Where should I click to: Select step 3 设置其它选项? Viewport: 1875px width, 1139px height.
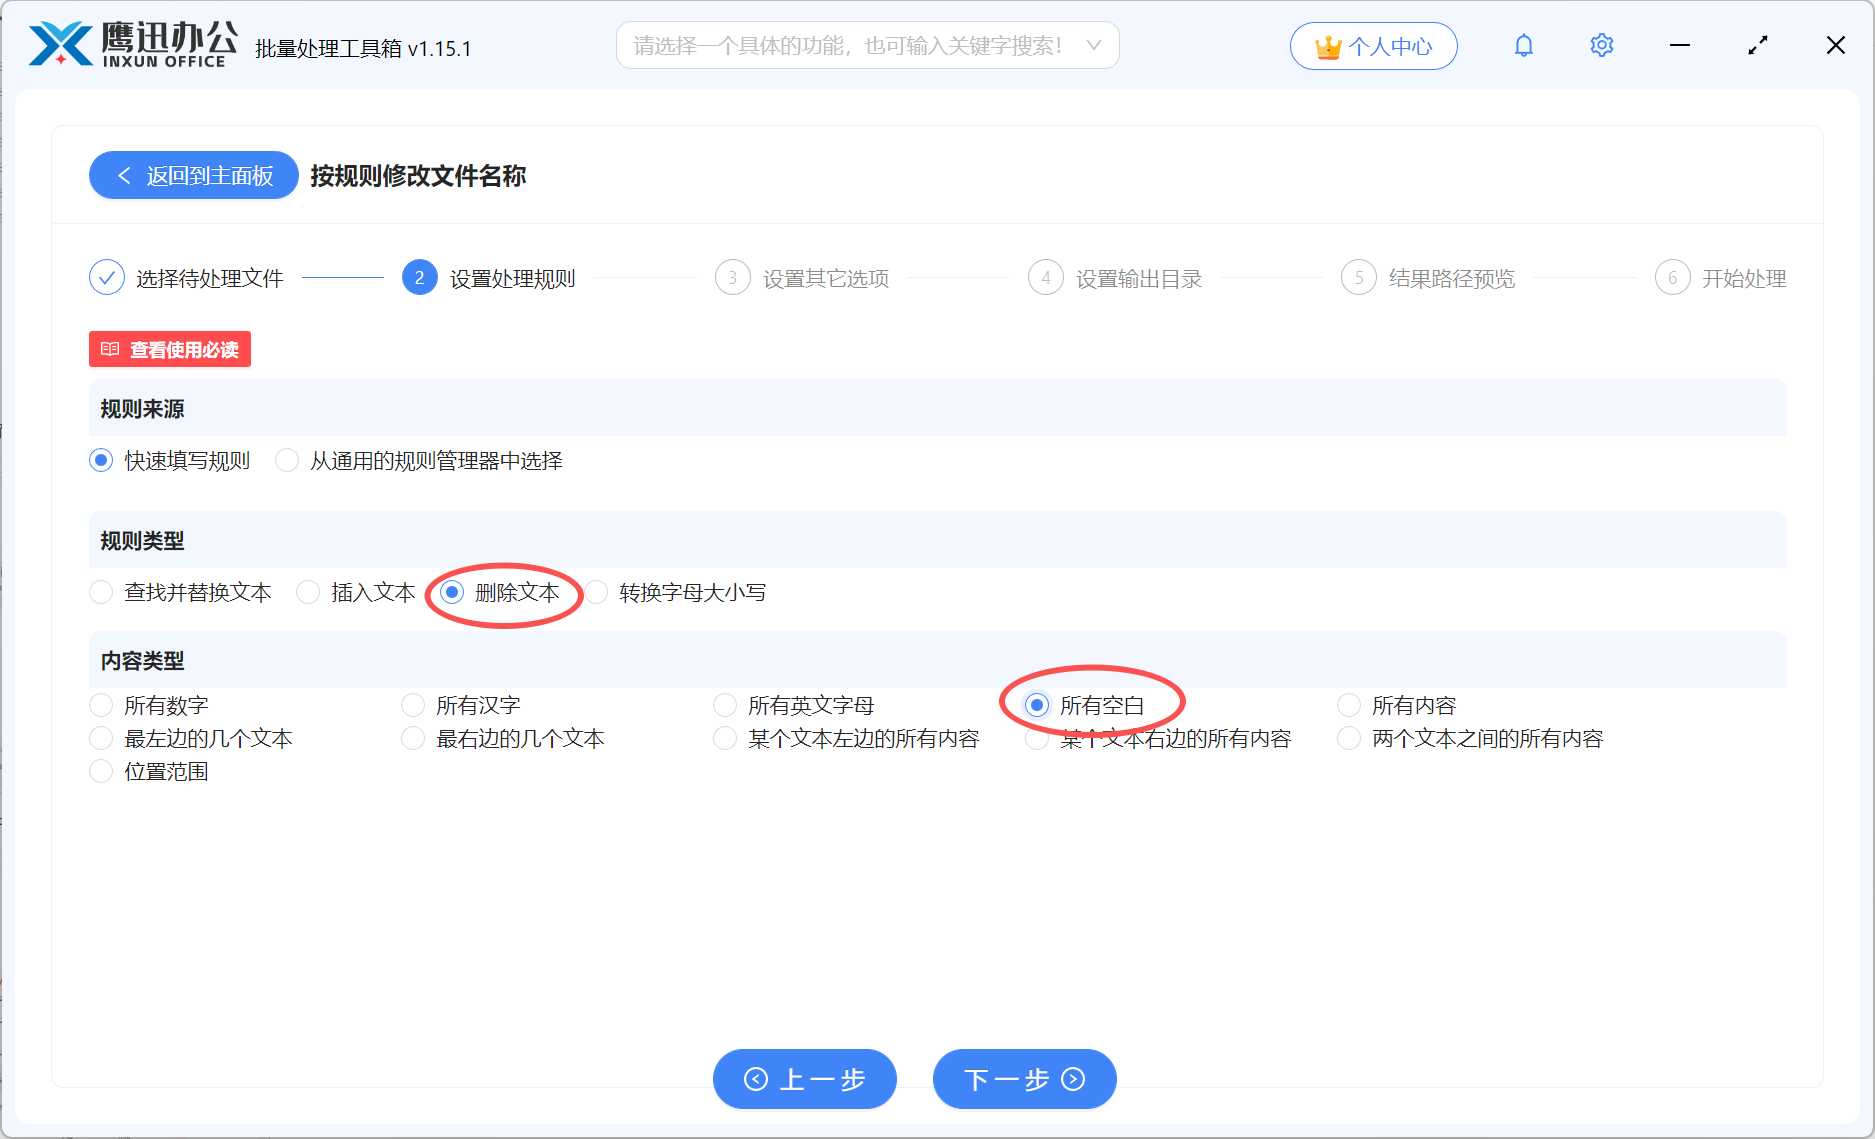(x=802, y=278)
